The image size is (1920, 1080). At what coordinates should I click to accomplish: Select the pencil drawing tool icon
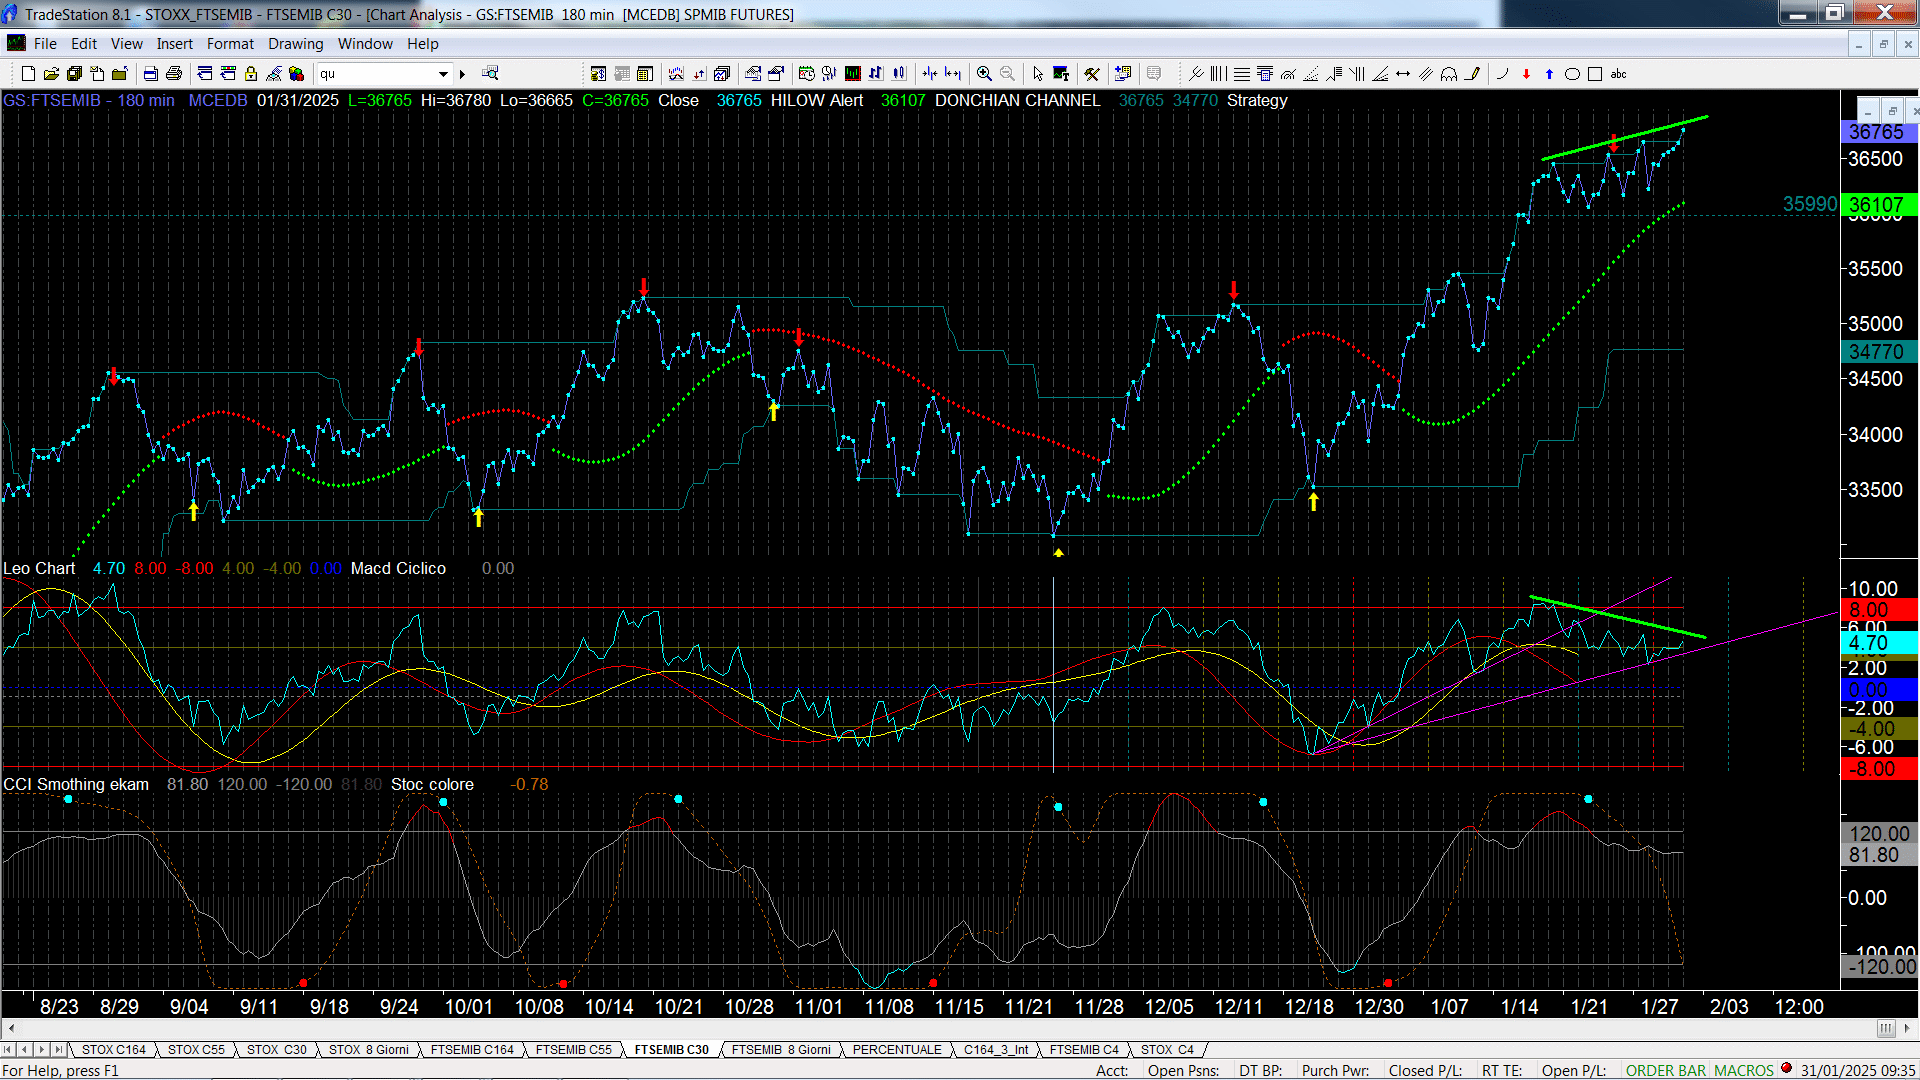point(1472,73)
